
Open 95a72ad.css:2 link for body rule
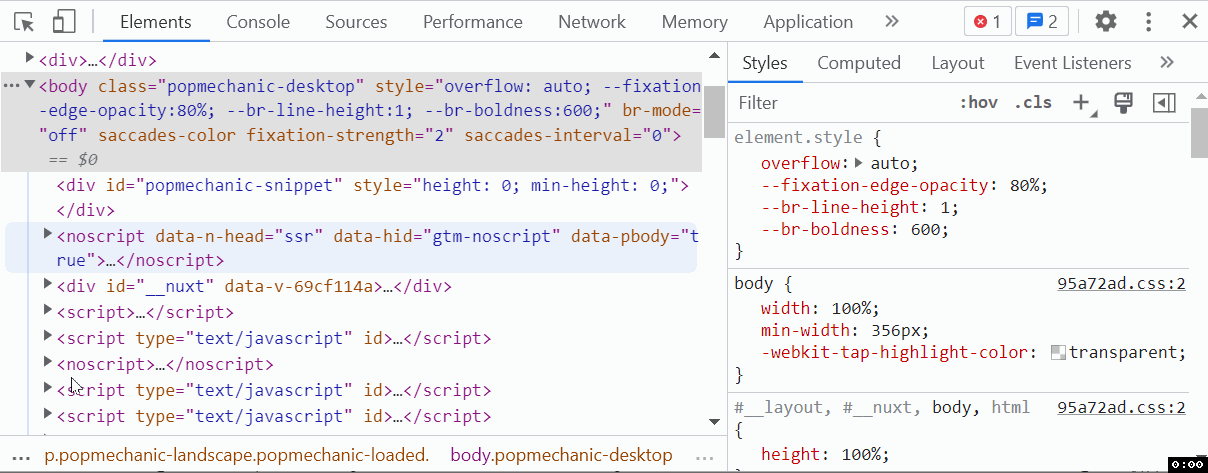[x=1121, y=283]
